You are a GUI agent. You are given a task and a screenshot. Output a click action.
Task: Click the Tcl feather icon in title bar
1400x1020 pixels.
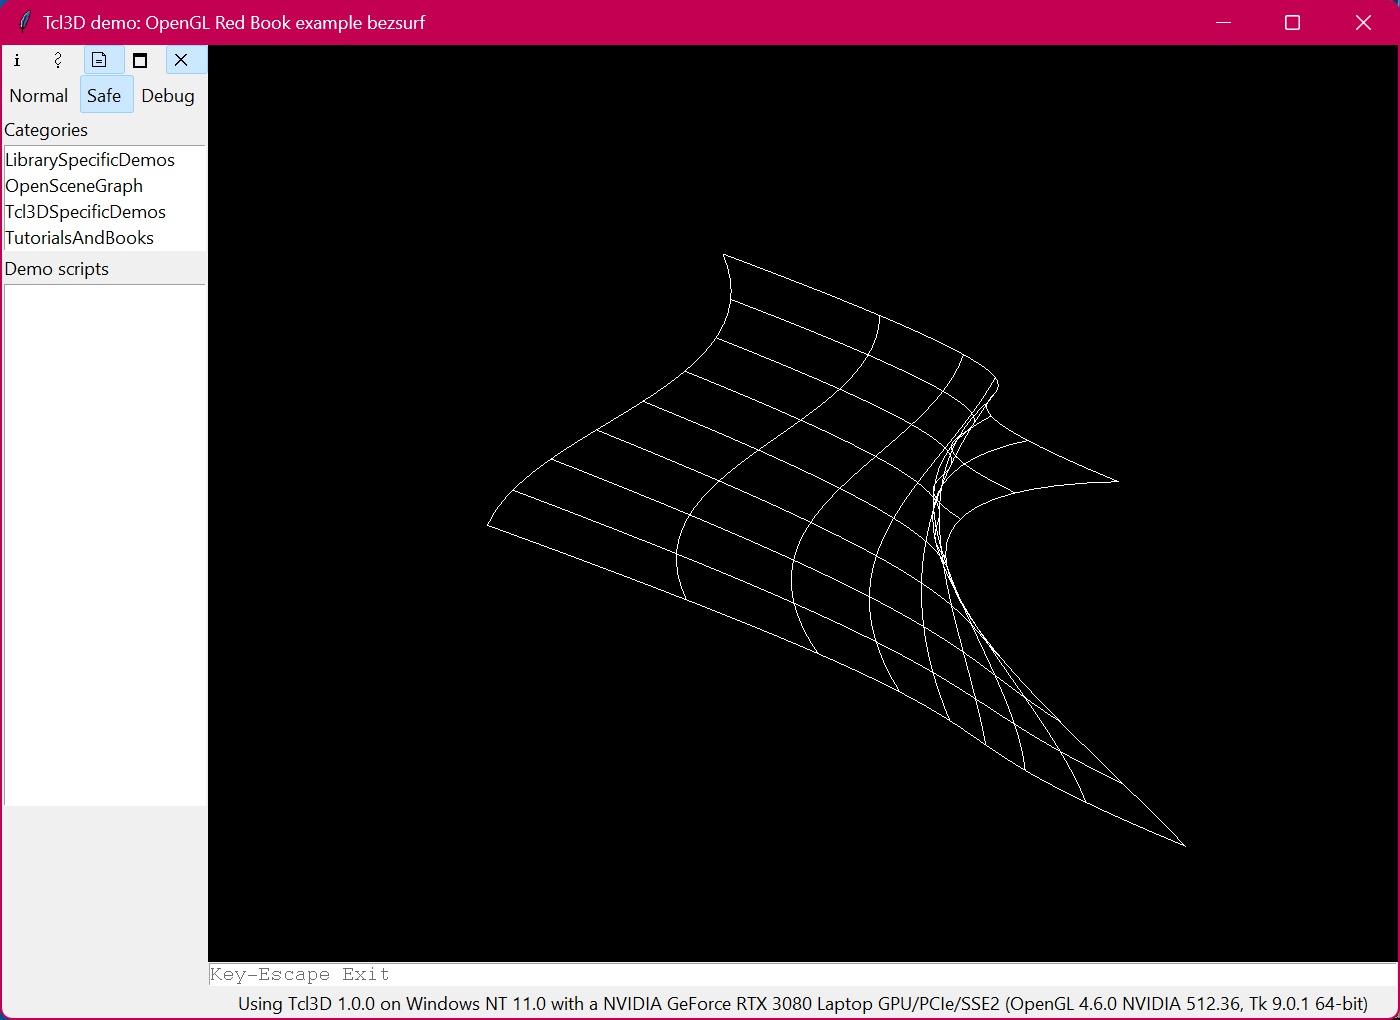pyautogui.click(x=24, y=22)
